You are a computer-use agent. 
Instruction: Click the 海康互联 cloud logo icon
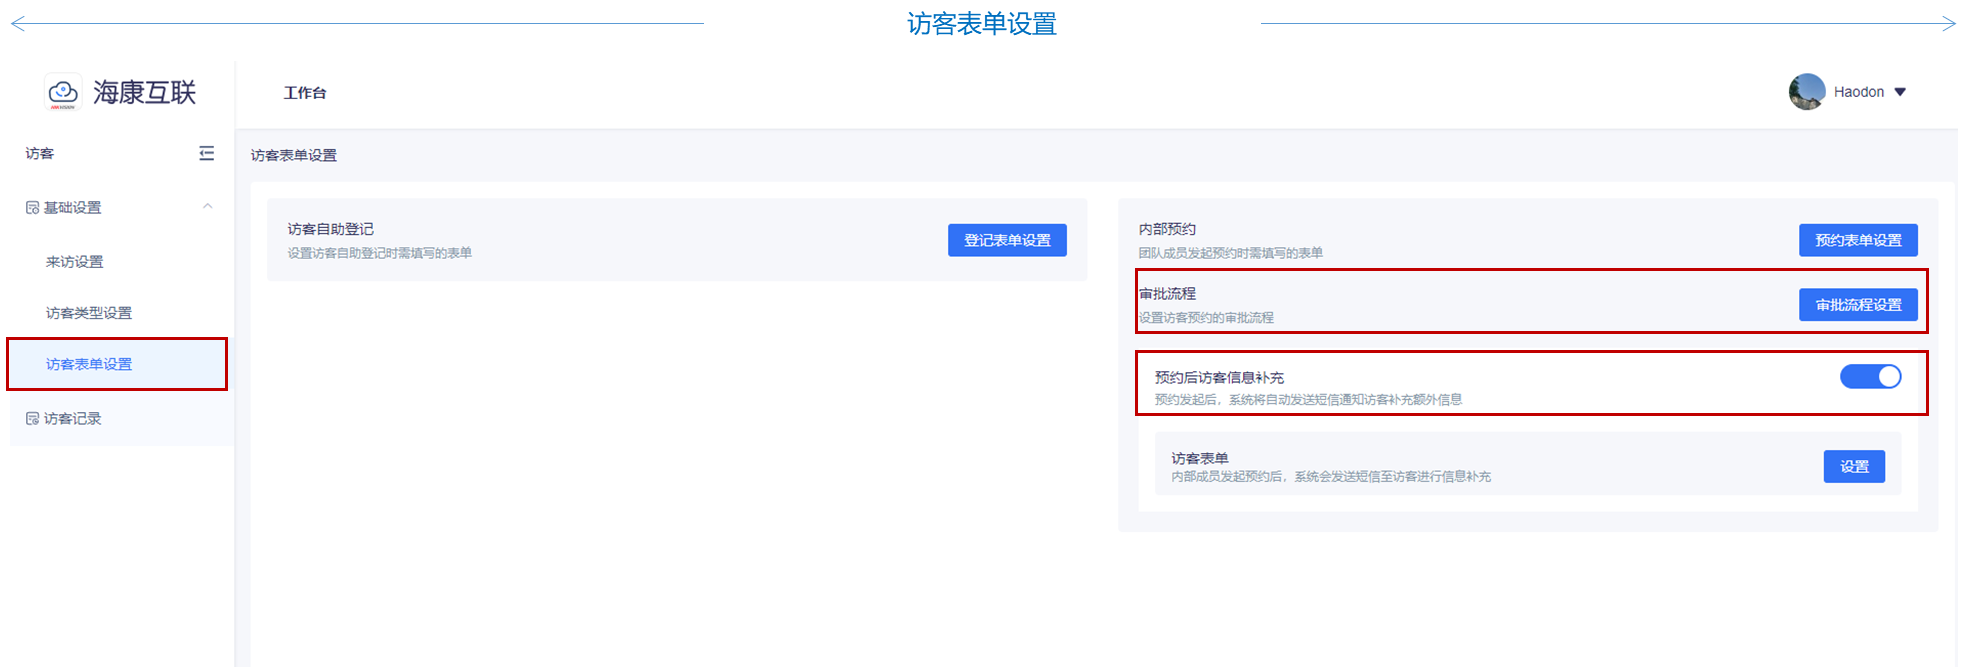[63, 92]
